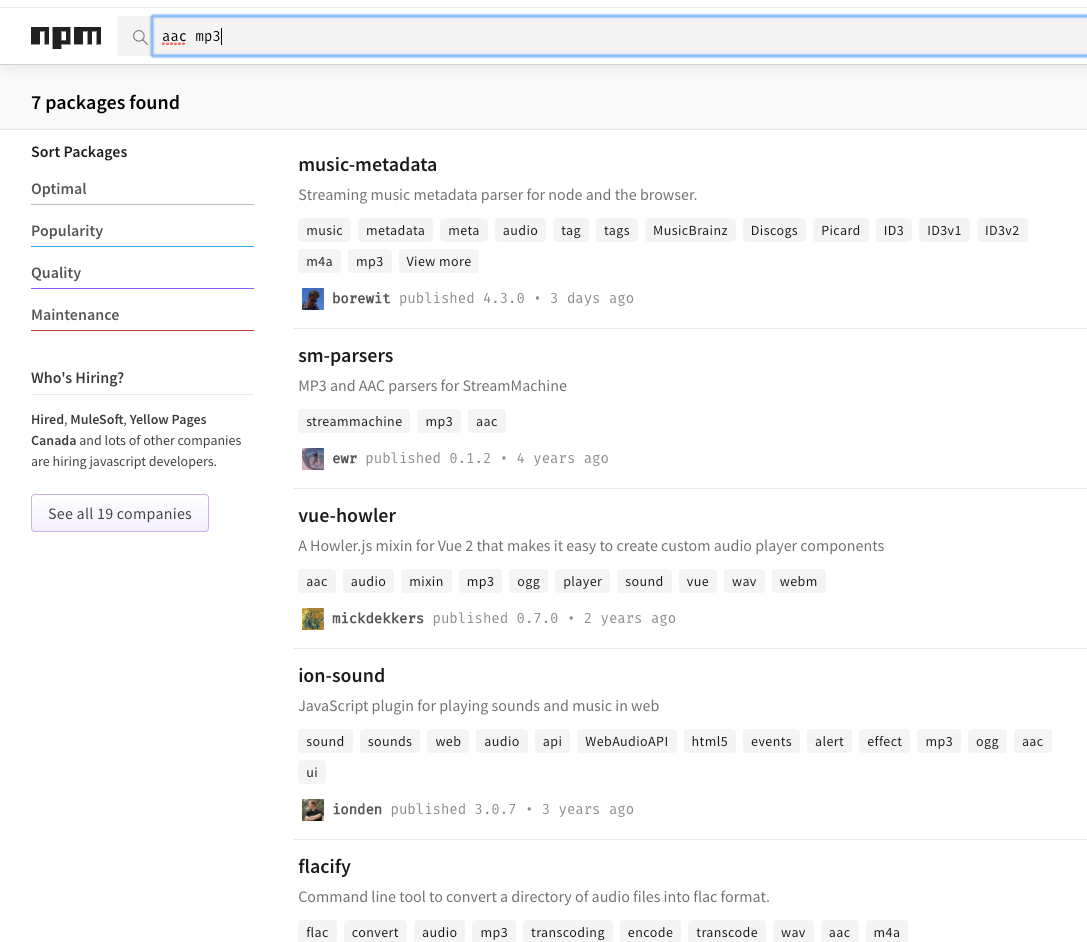The image size is (1087, 942).
Task: Select the mixin tag
Action: coord(426,582)
